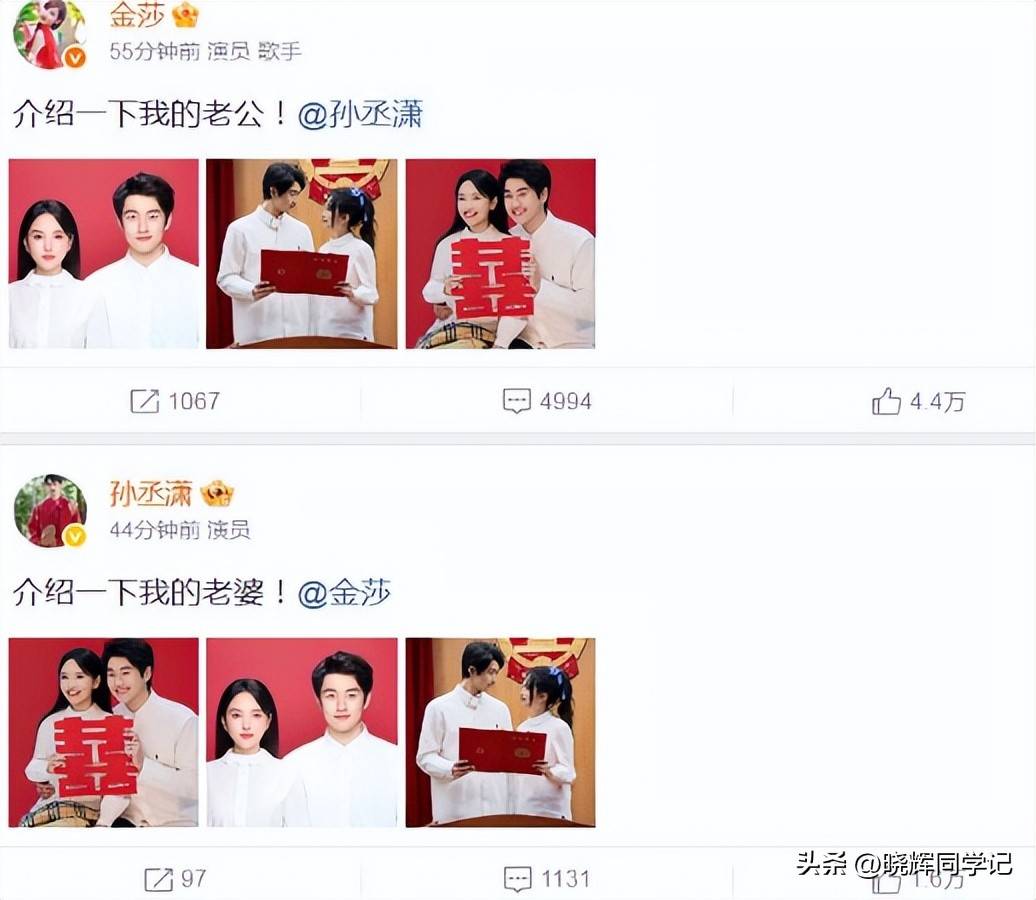
Task: Click the 55分钟前 timestamp on first post
Action: coord(155,52)
